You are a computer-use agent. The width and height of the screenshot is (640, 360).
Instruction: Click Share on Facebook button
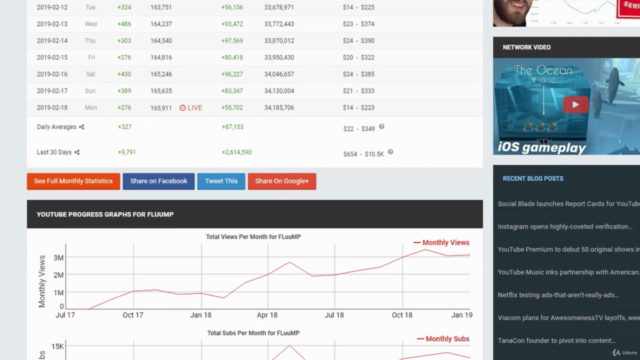click(159, 181)
